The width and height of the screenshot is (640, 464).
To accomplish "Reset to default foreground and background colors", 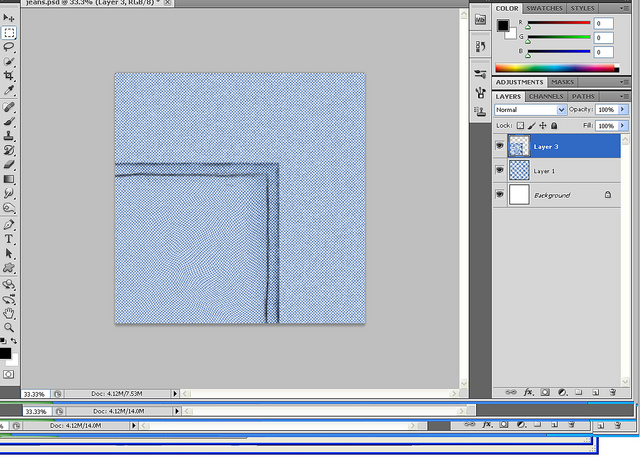I will (x=3, y=340).
